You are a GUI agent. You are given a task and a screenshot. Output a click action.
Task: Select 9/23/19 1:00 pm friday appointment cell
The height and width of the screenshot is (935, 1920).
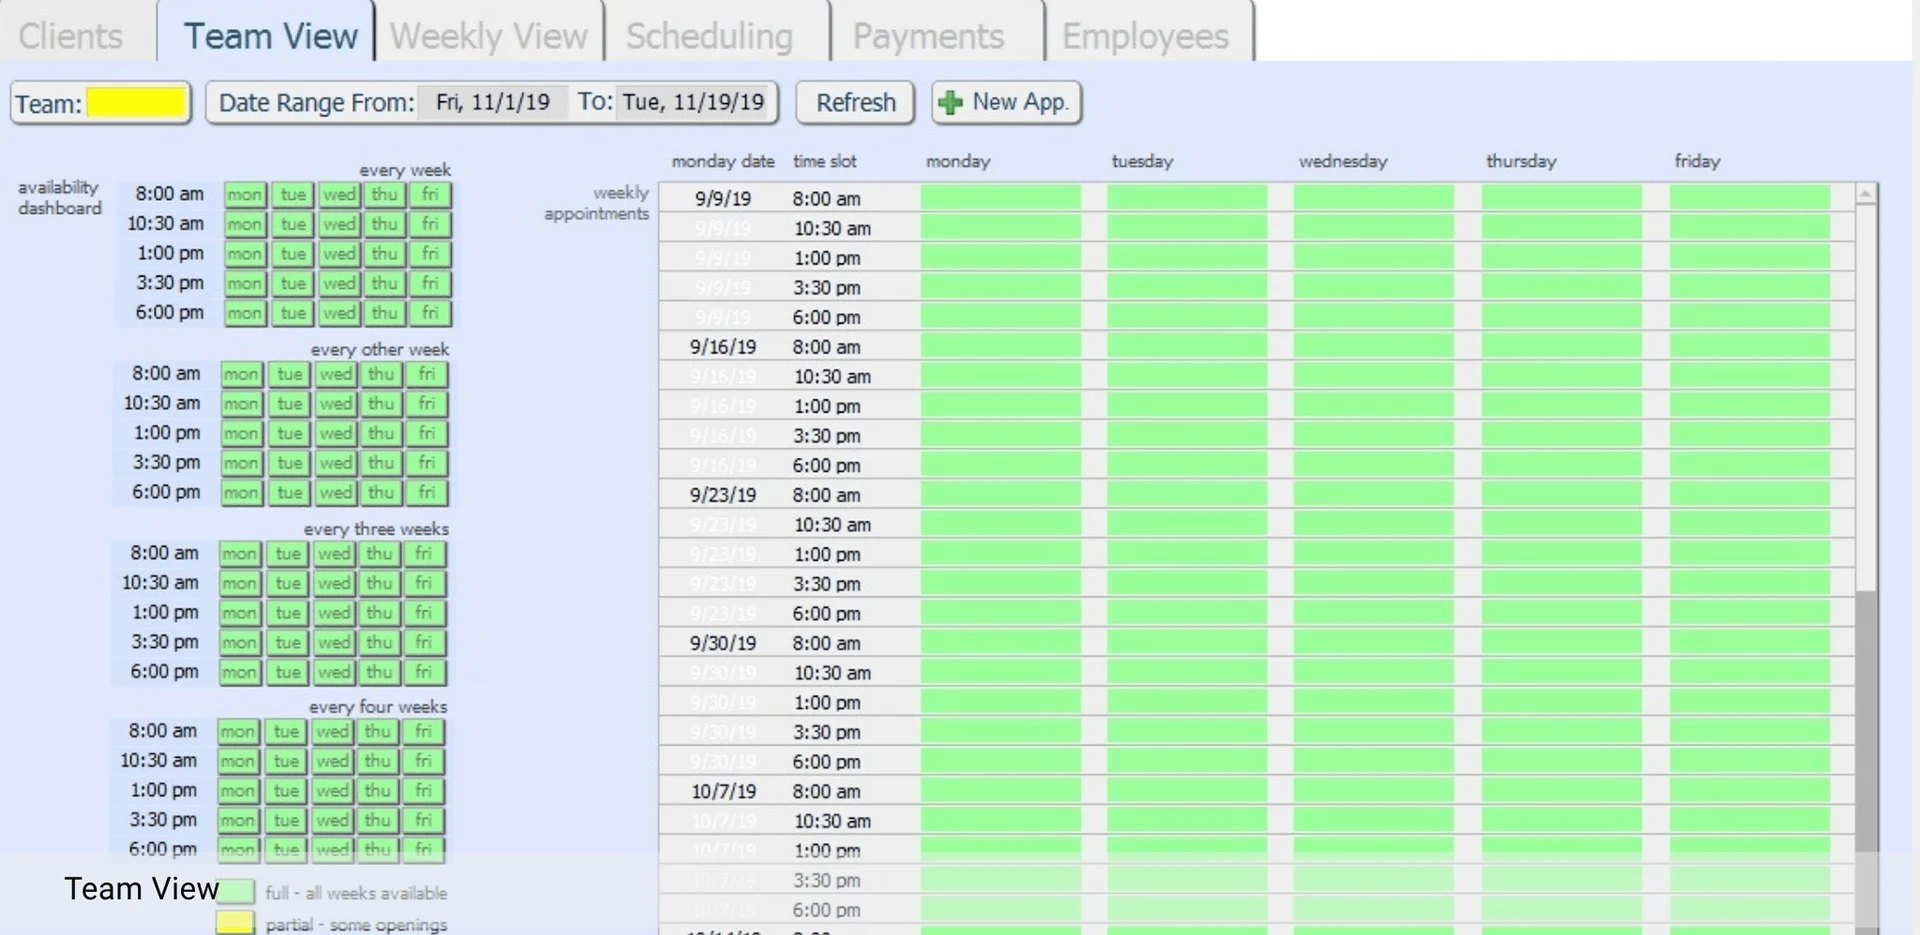1749,554
